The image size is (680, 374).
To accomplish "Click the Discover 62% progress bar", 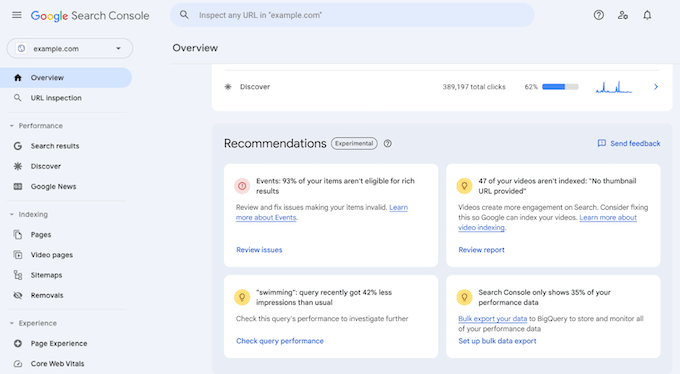I will pos(560,87).
